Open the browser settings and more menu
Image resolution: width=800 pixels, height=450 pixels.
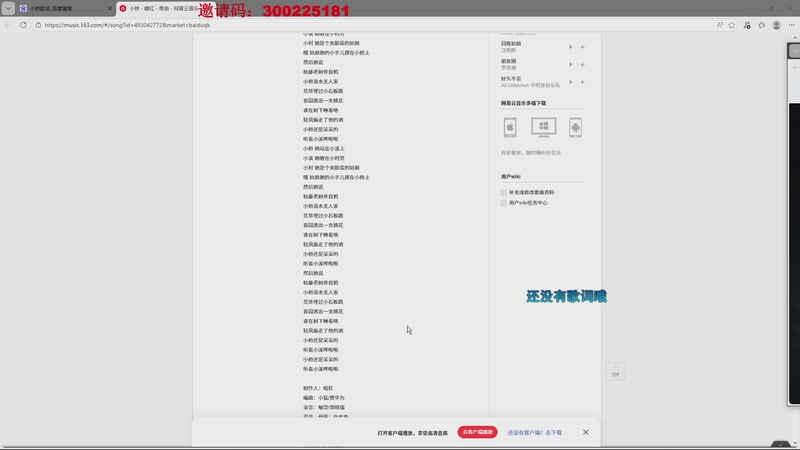point(791,25)
